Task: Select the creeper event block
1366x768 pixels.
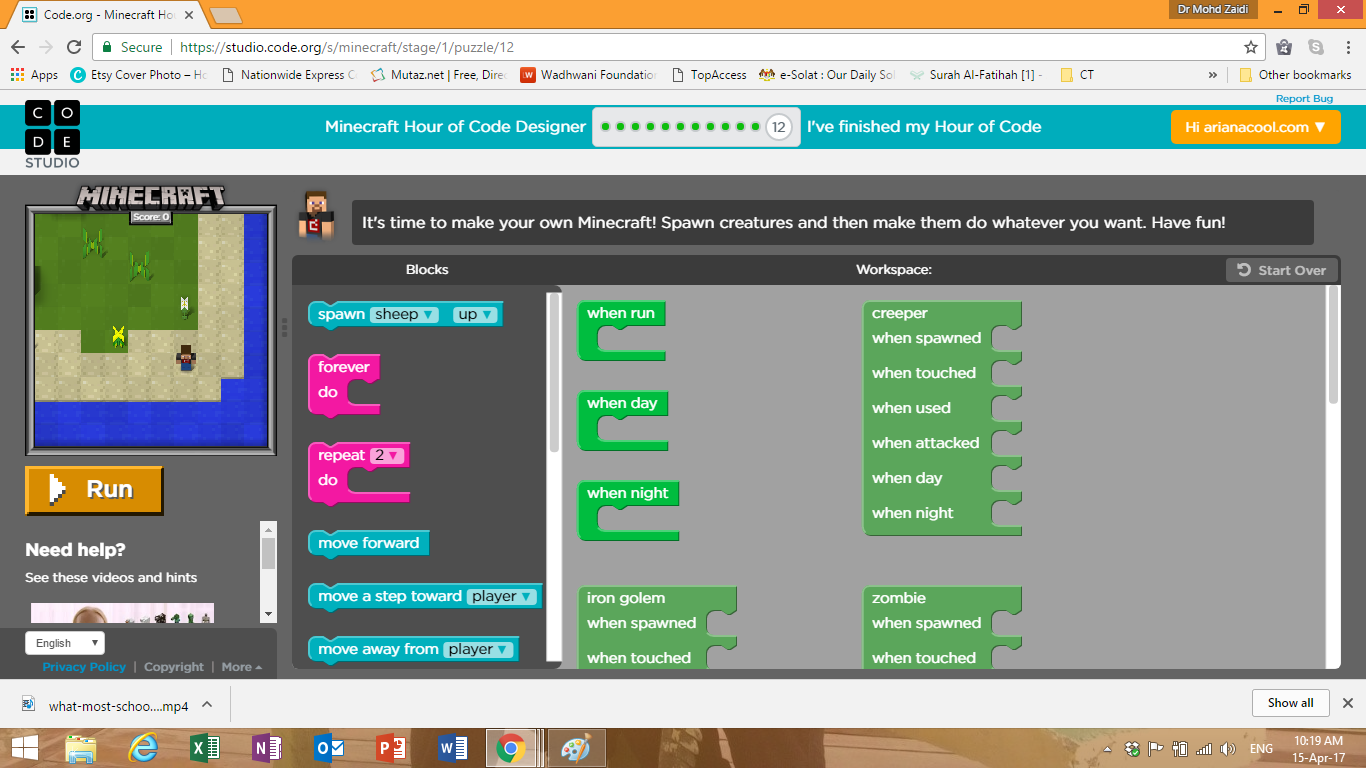Action: point(942,418)
